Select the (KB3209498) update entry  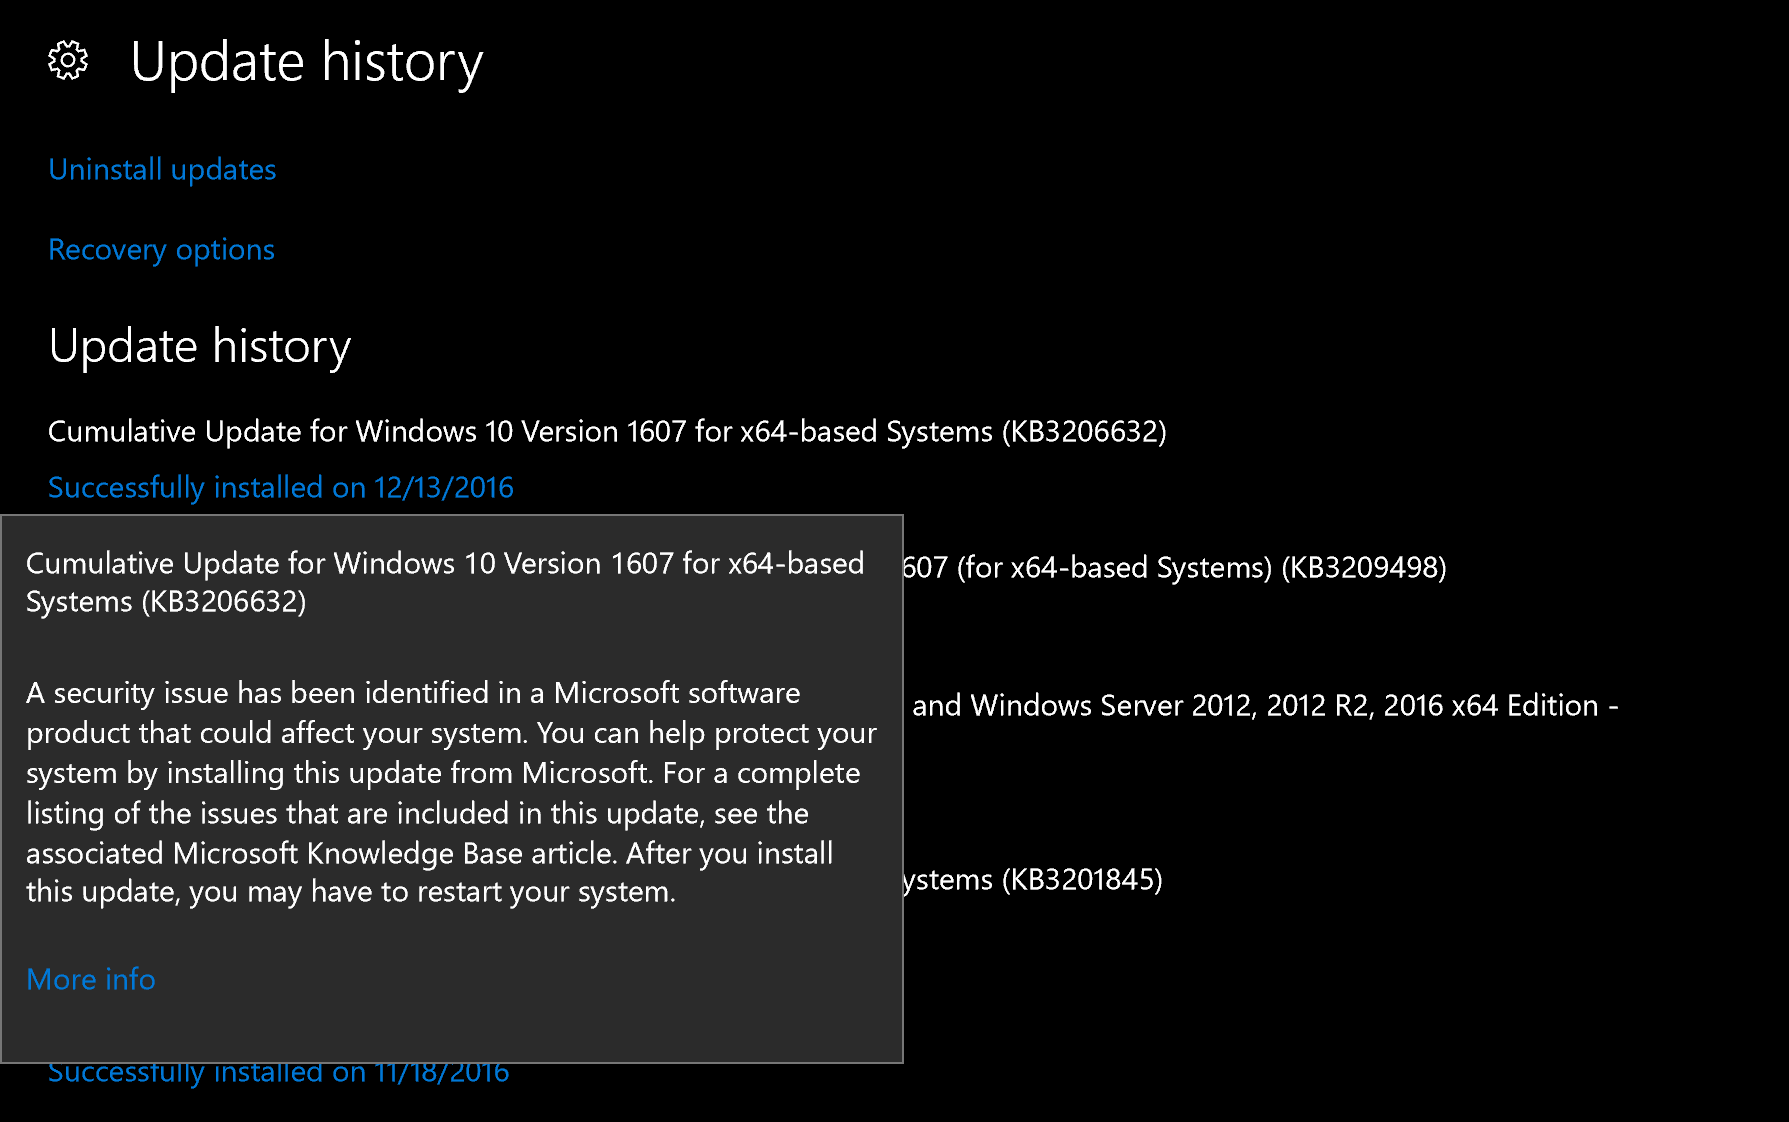tap(1364, 568)
